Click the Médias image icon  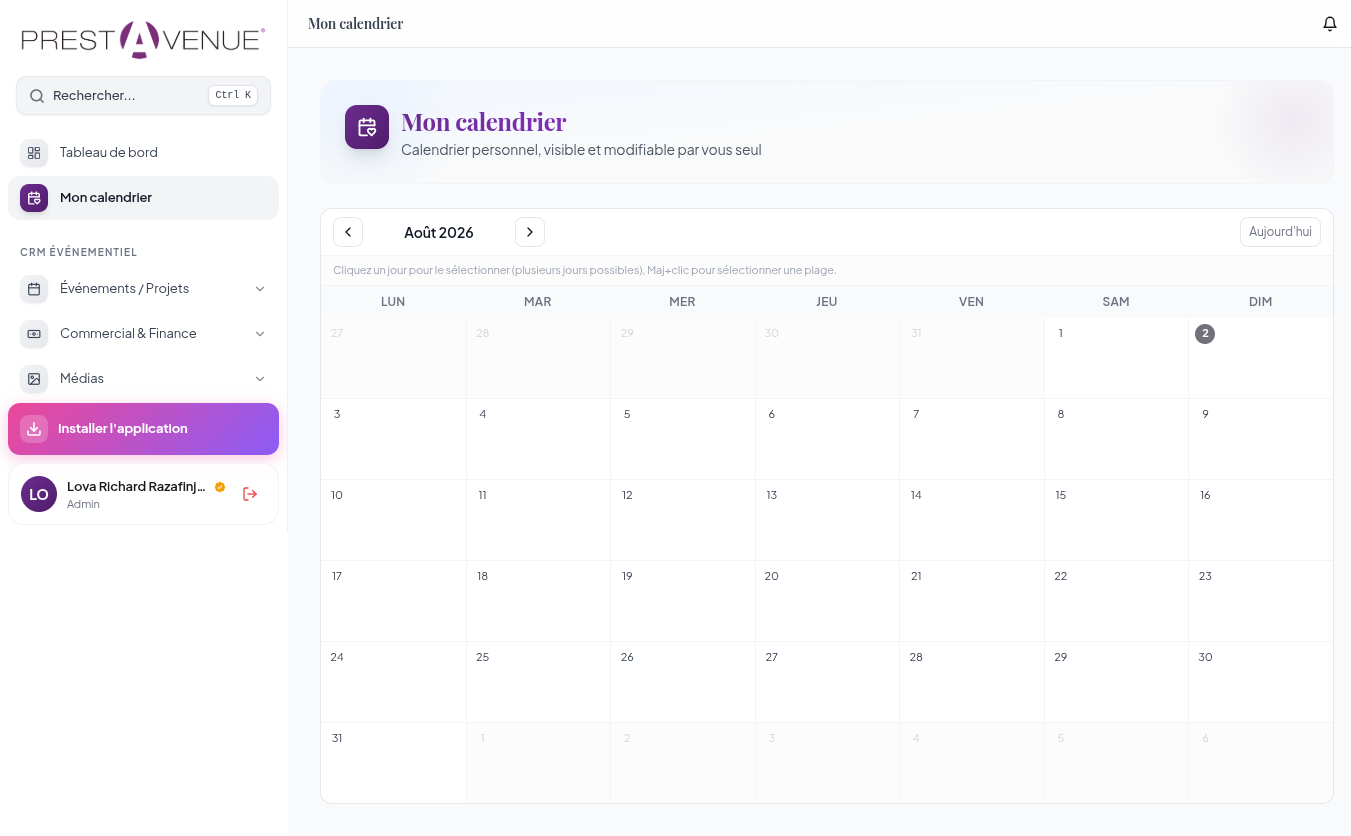coord(34,379)
